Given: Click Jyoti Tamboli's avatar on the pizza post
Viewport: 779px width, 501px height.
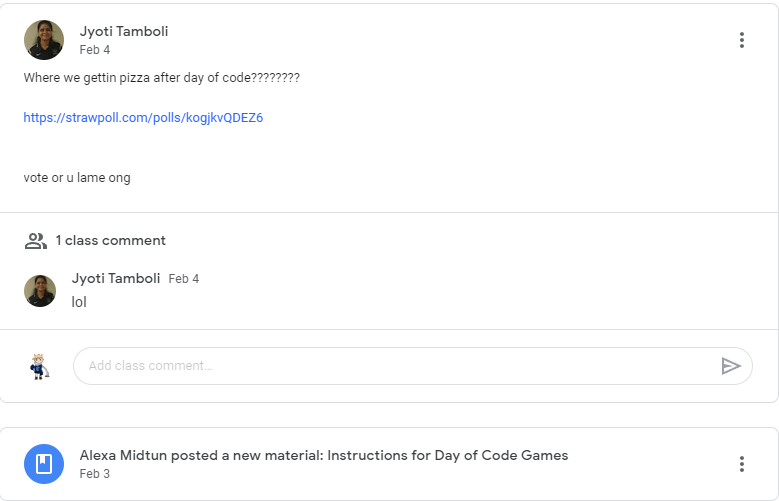Looking at the screenshot, I should [x=43, y=40].
